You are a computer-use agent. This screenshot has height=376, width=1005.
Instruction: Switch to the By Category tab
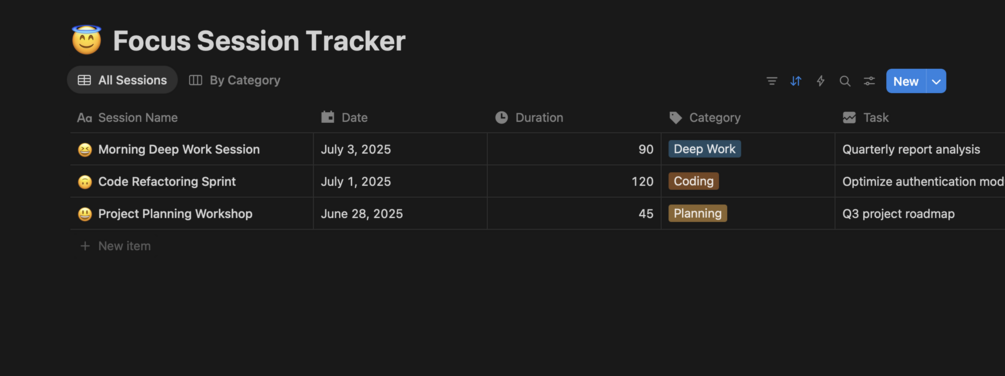click(x=235, y=80)
